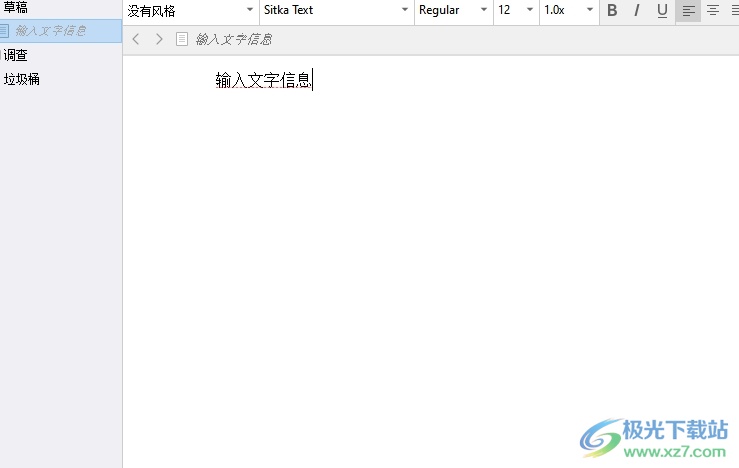The image size is (739, 468).
Task: Expand the Regular font style dropdown
Action: pyautogui.click(x=453, y=11)
